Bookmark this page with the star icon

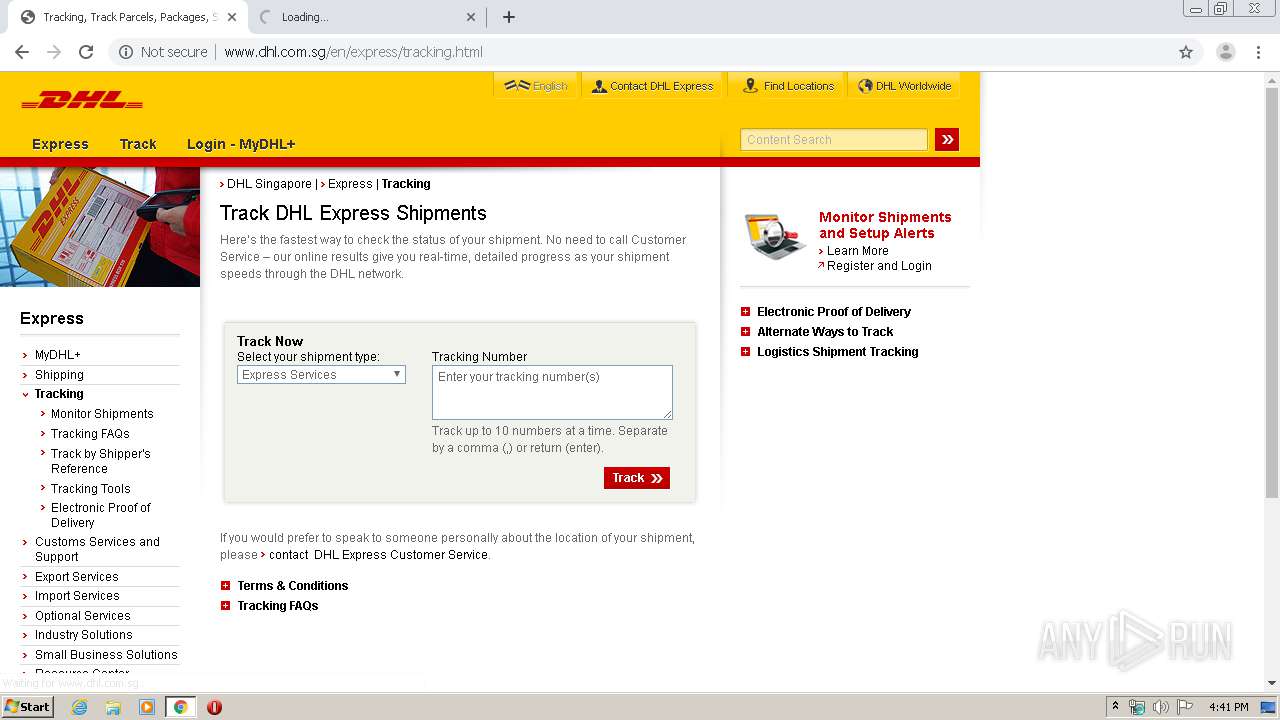tap(1186, 52)
